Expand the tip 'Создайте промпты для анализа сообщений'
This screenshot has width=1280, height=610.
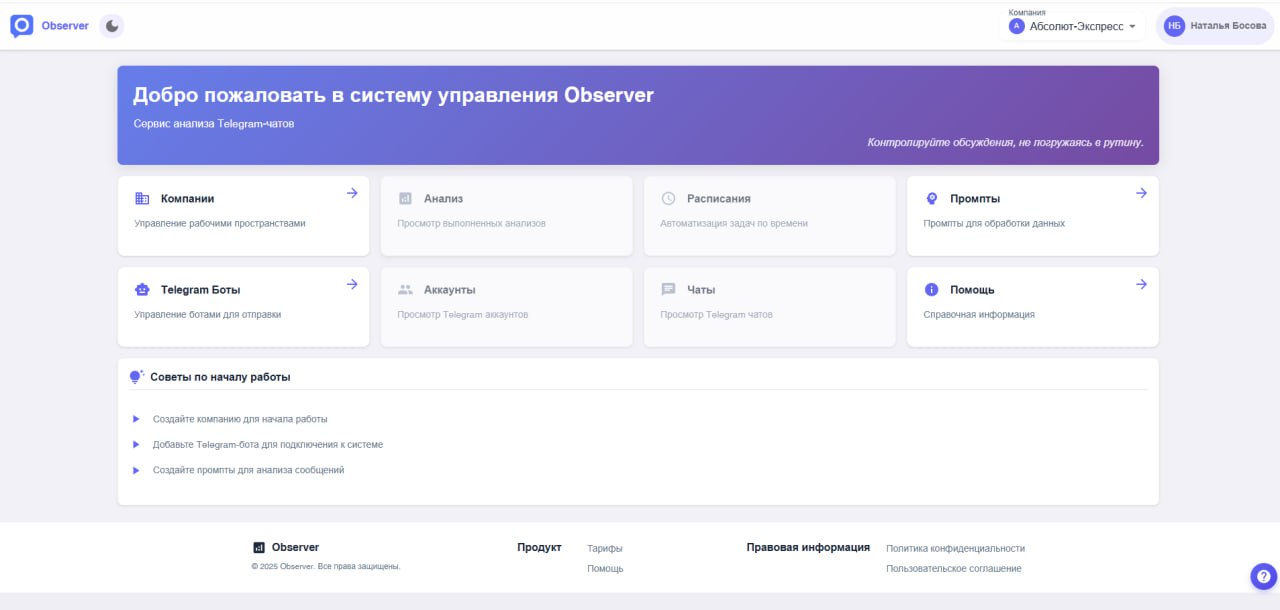pos(248,470)
